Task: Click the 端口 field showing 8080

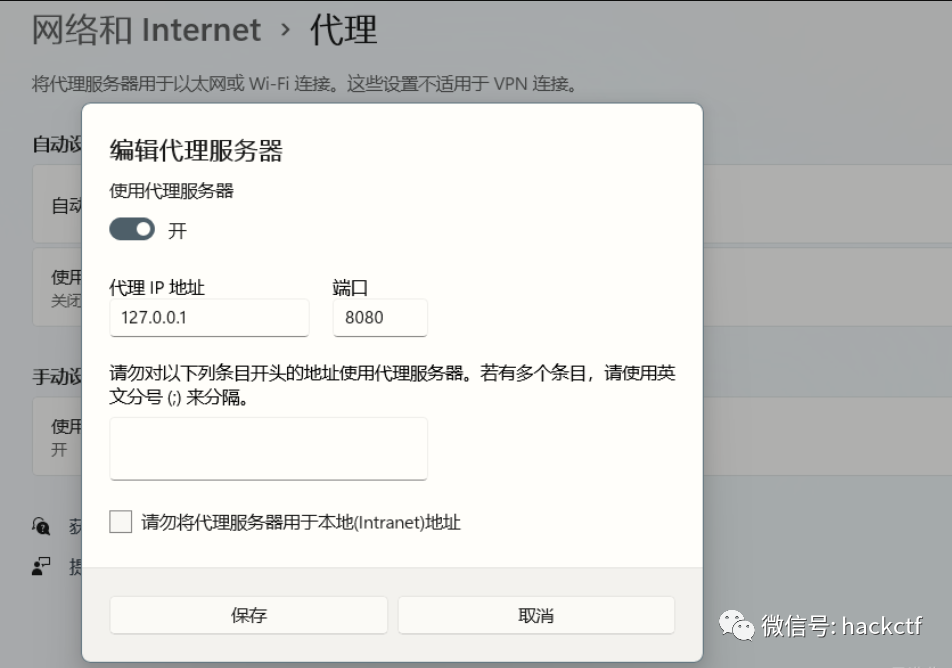Action: [x=380, y=318]
